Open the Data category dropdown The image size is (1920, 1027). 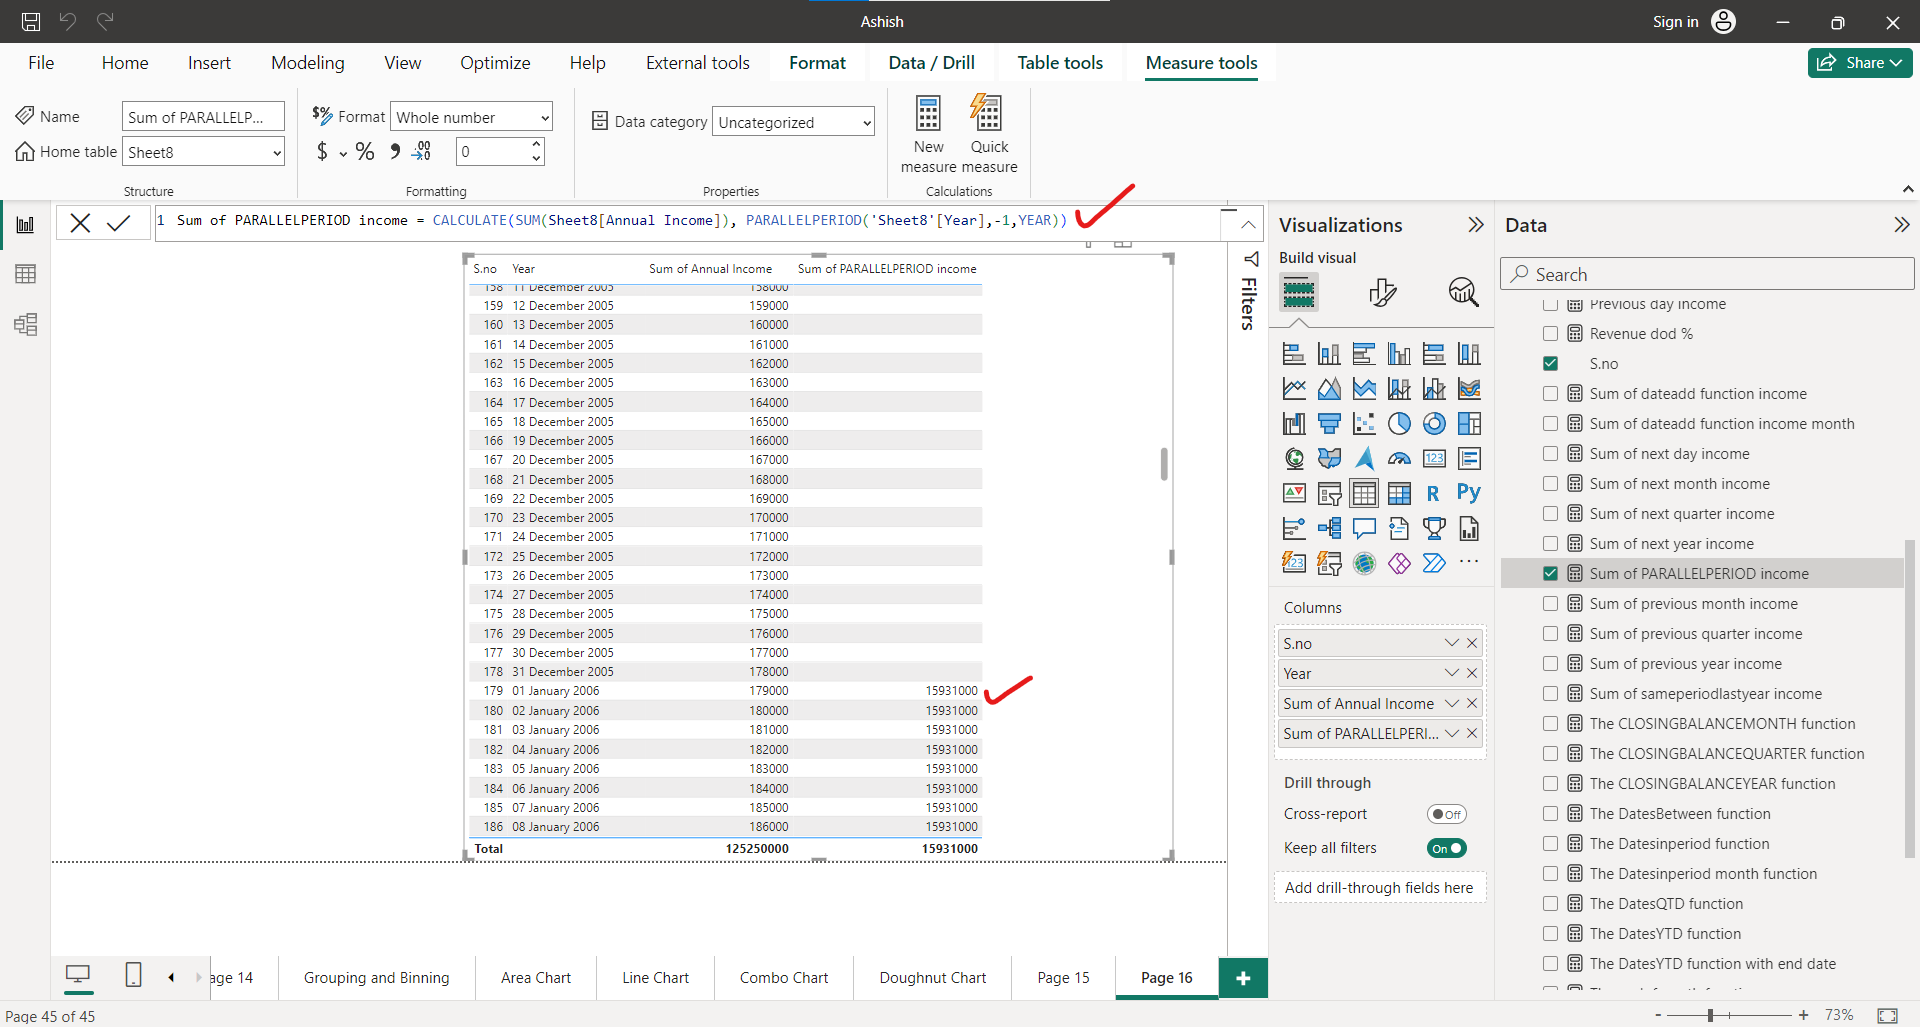862,121
